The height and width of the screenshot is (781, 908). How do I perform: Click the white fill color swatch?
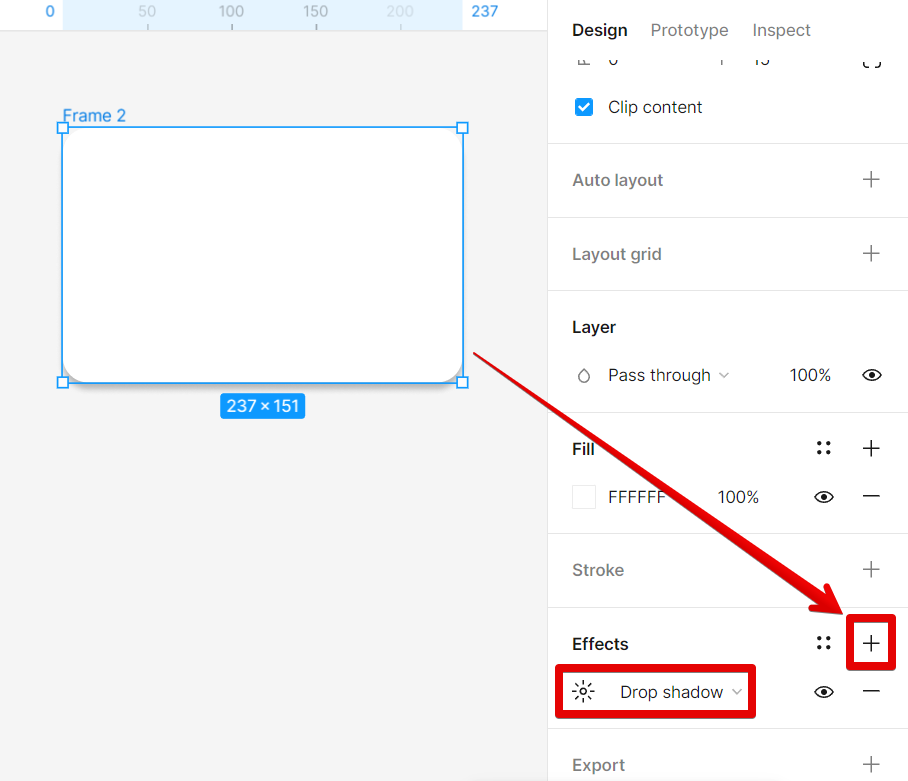pyautogui.click(x=584, y=497)
